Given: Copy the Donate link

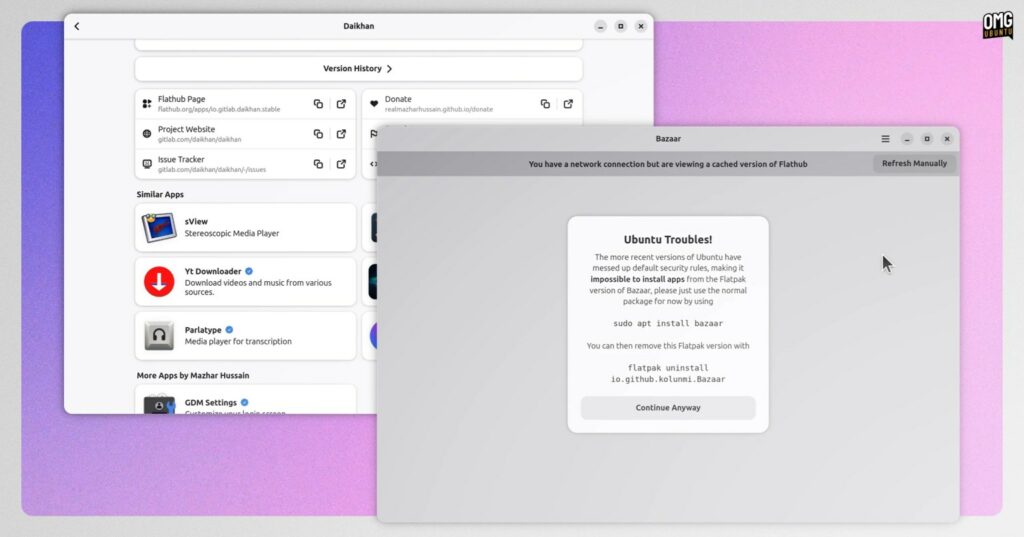Looking at the screenshot, I should 545,104.
